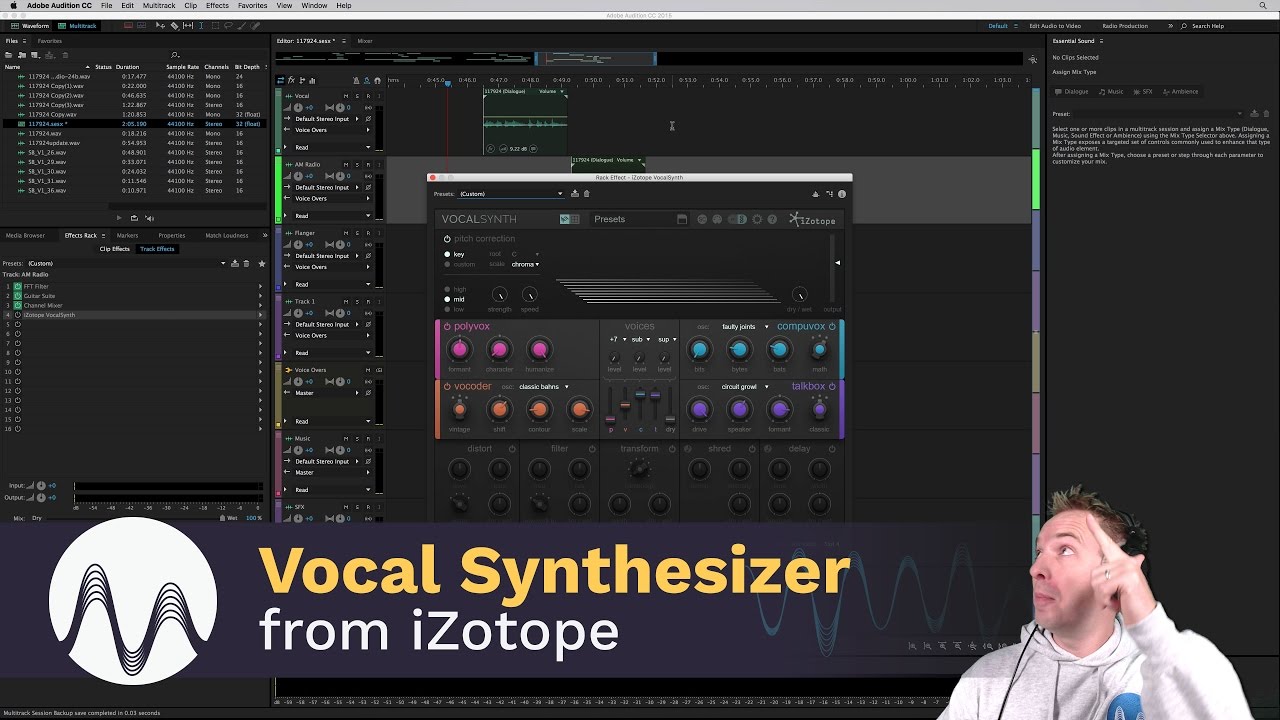The height and width of the screenshot is (720, 1280).
Task: Toggle power for Guitar Suite effect
Action: tap(18, 296)
